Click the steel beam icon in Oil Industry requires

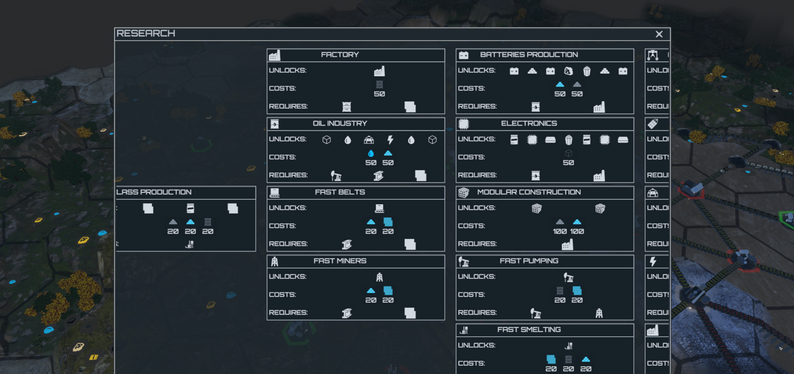point(378,176)
